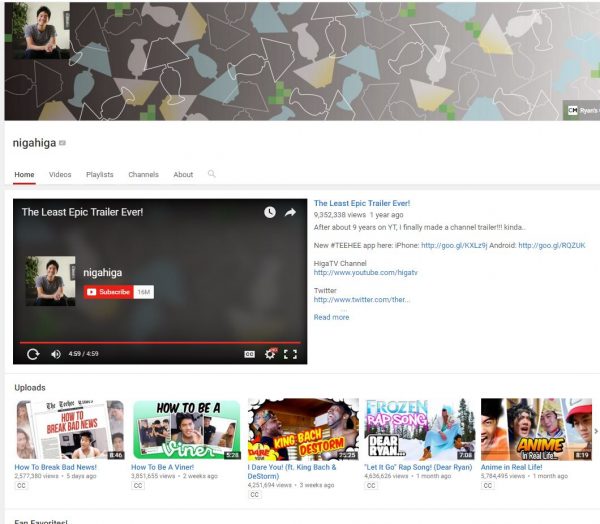The height and width of the screenshot is (524, 600).
Task: Click the CC badge under I Dare You
Action: coord(254,495)
